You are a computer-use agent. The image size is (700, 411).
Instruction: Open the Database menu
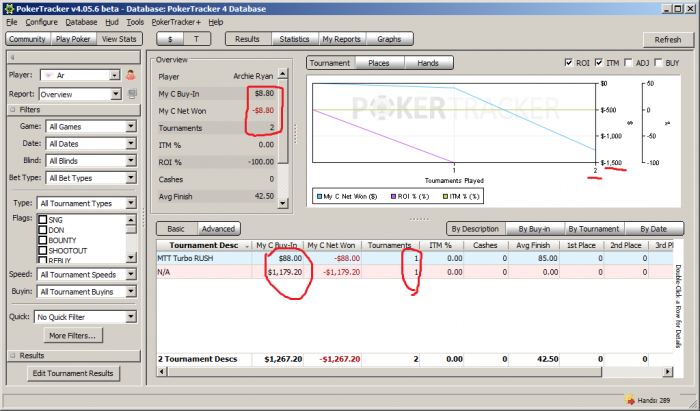81,22
